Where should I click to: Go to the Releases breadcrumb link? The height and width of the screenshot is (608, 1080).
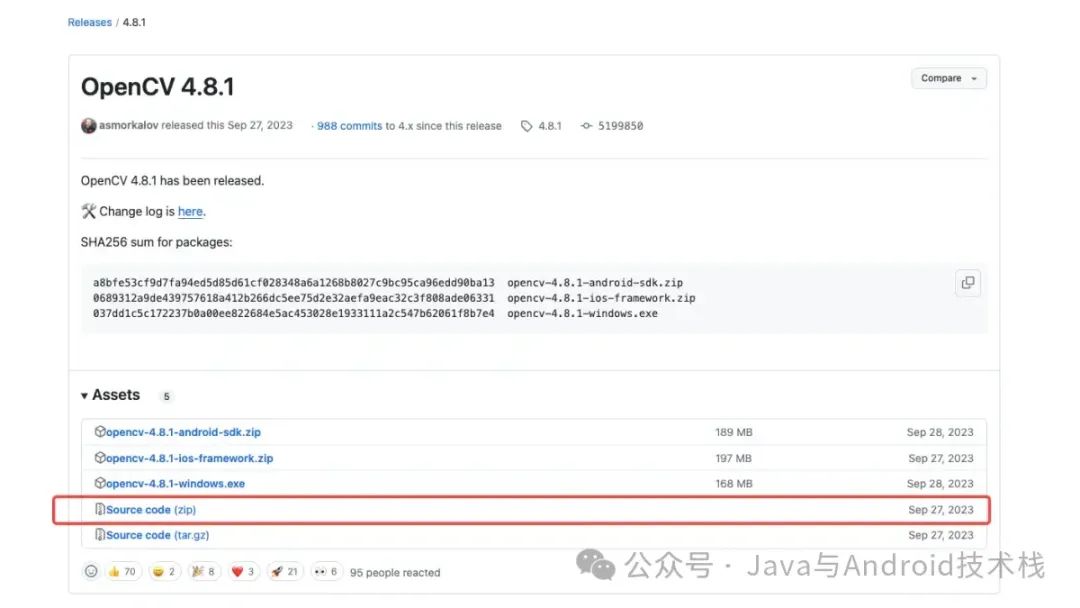click(x=90, y=22)
